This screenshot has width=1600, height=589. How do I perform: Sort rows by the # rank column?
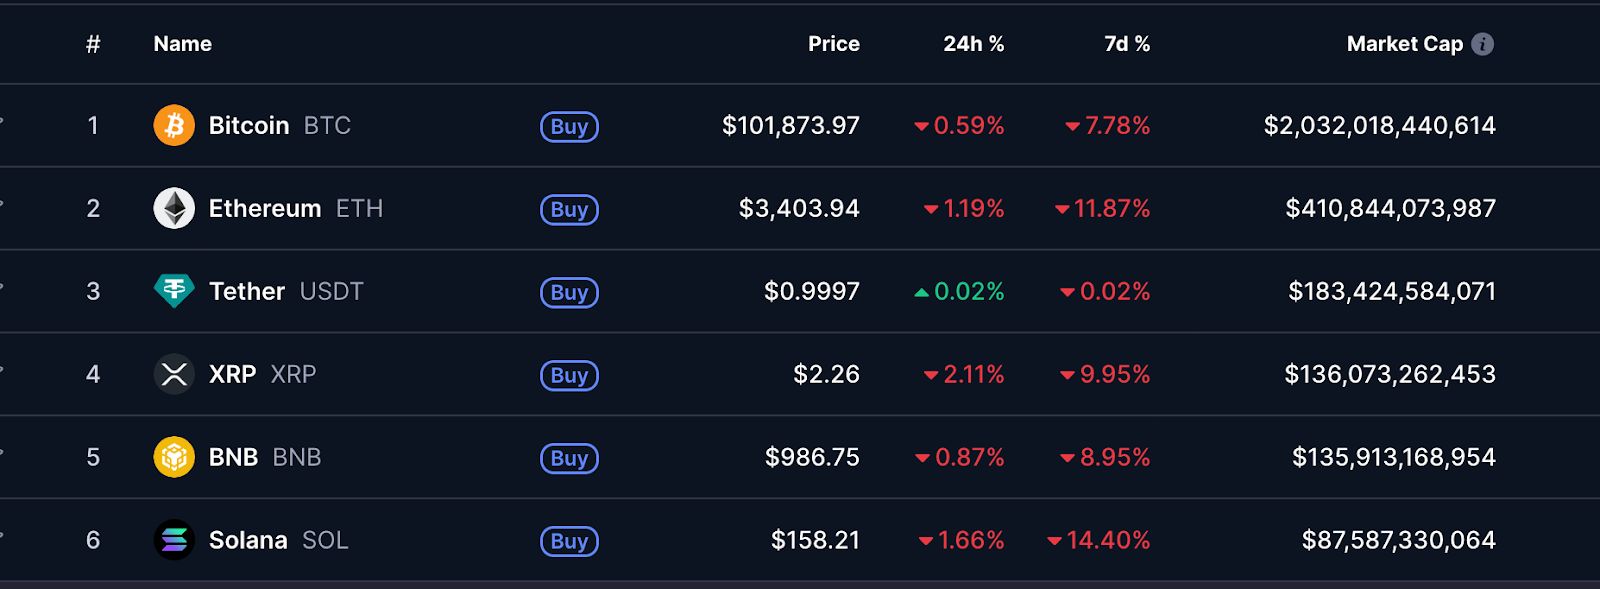94,43
